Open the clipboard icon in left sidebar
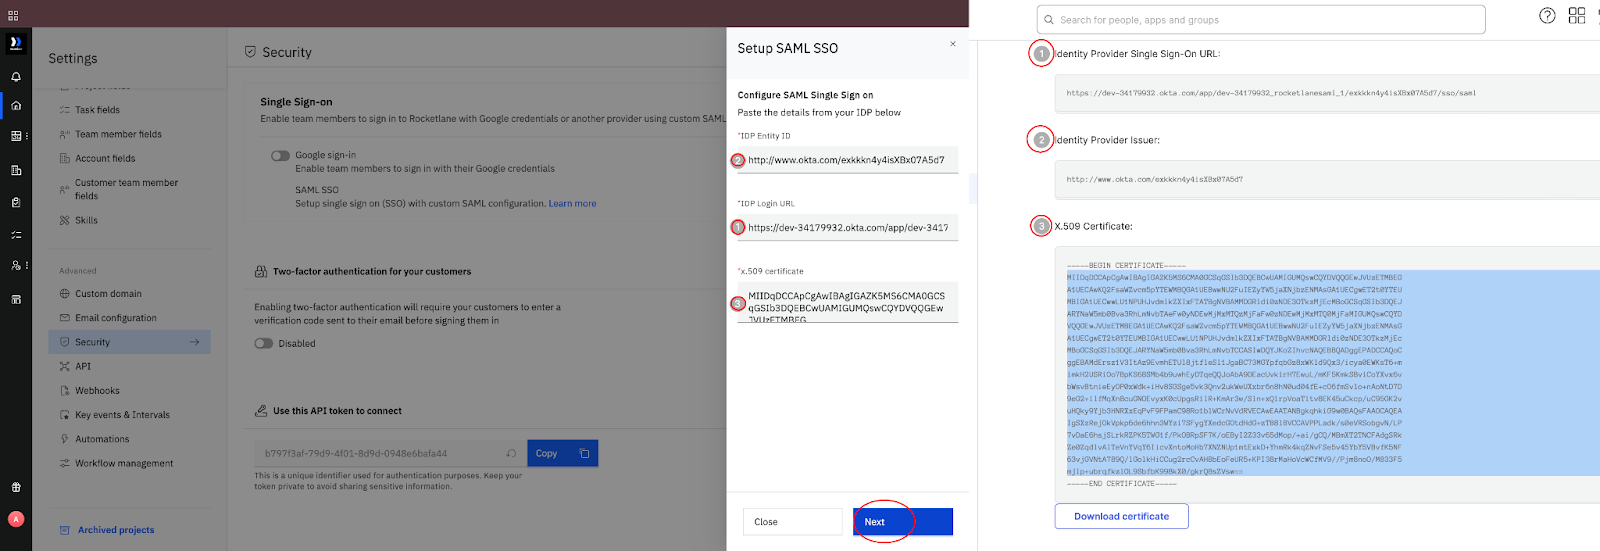 pos(16,202)
